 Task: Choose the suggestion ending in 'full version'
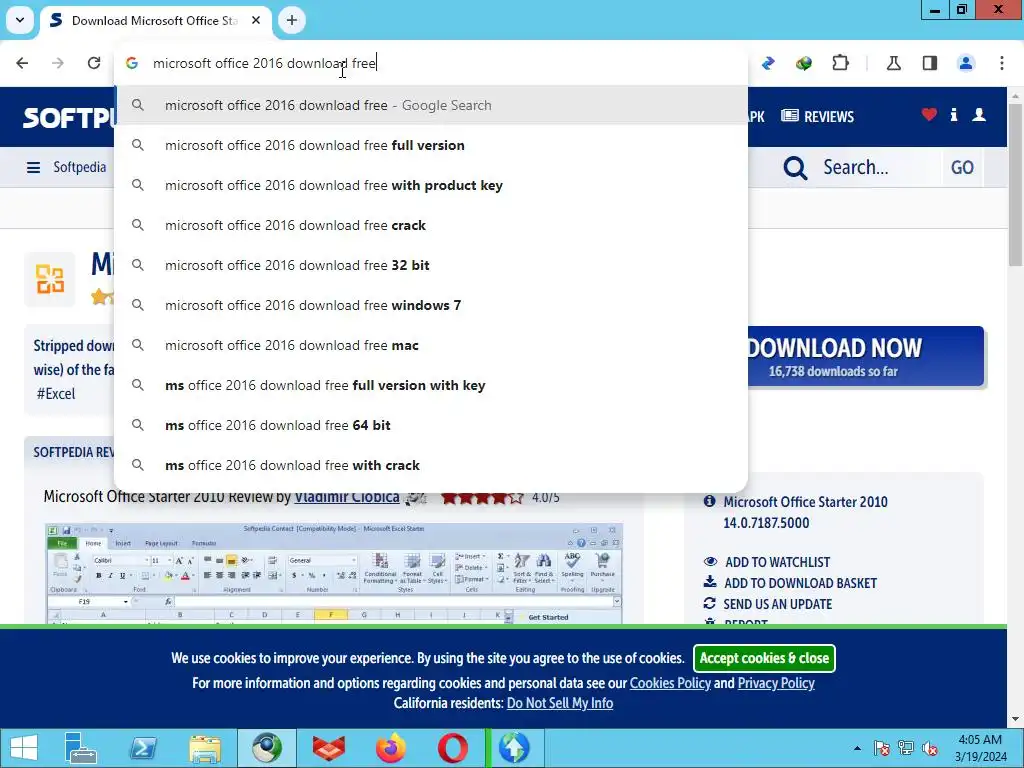pyautogui.click(x=431, y=145)
